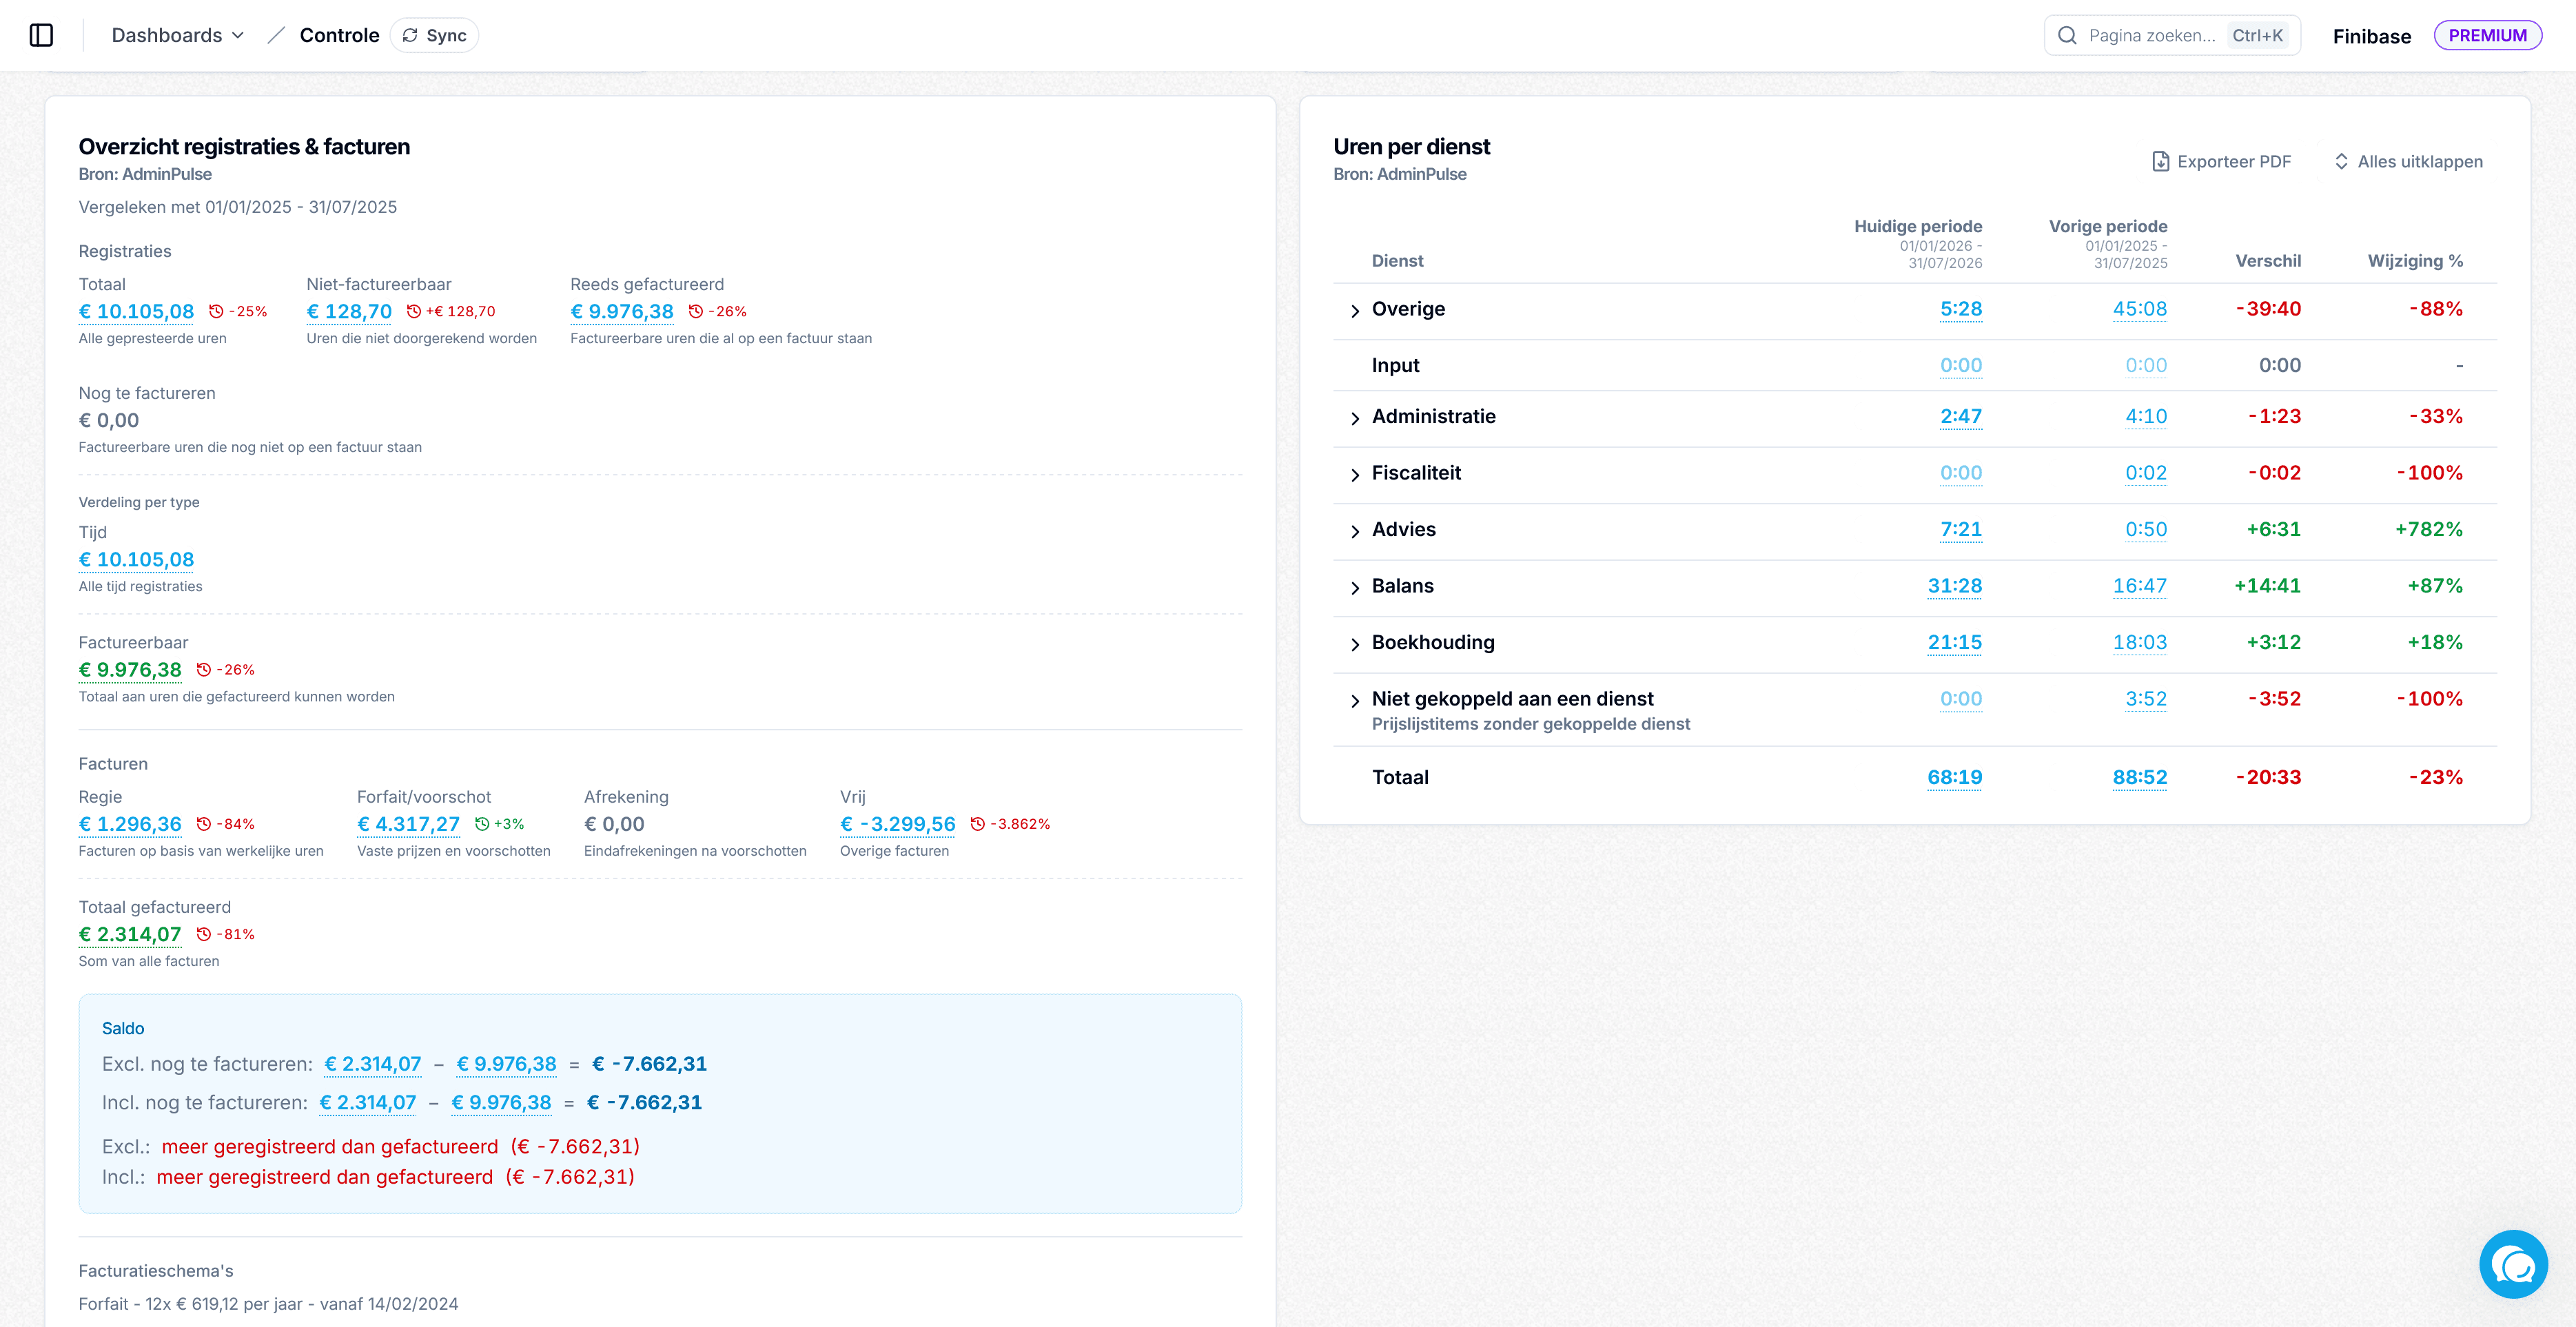
Task: Expand Niet gekoppeld aan een dienst row
Action: coord(1355,700)
